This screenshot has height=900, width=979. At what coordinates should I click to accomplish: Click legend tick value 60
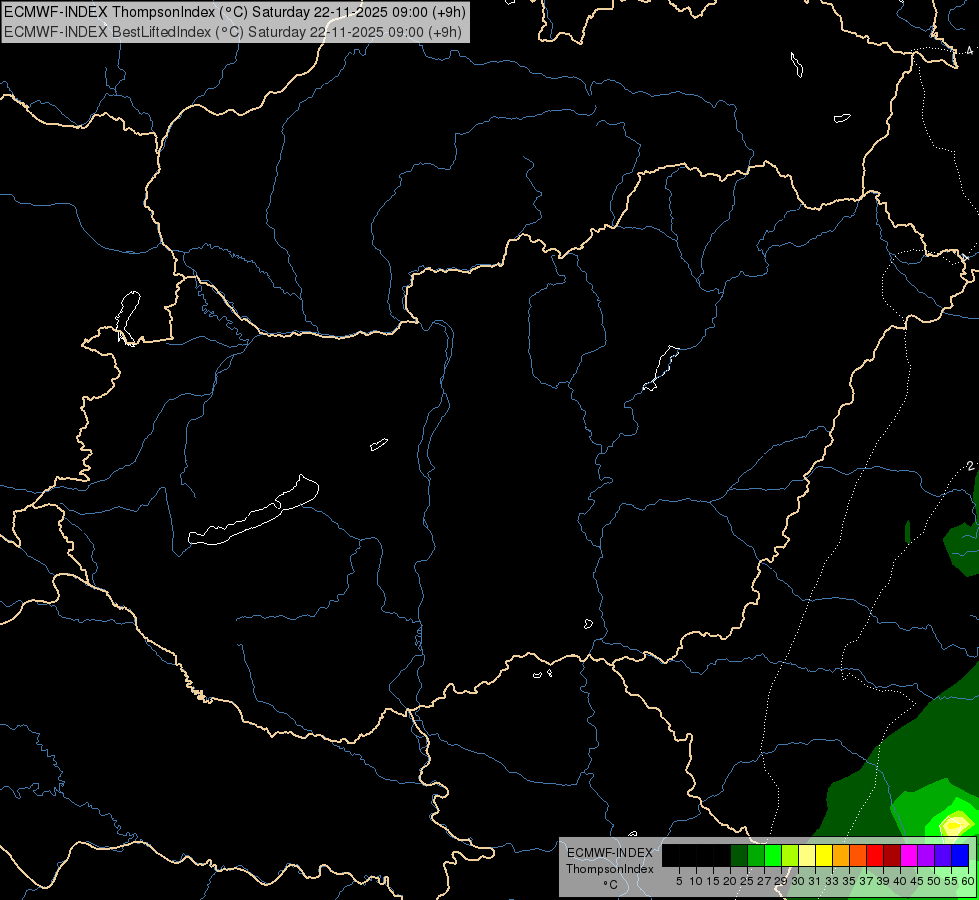point(968,881)
